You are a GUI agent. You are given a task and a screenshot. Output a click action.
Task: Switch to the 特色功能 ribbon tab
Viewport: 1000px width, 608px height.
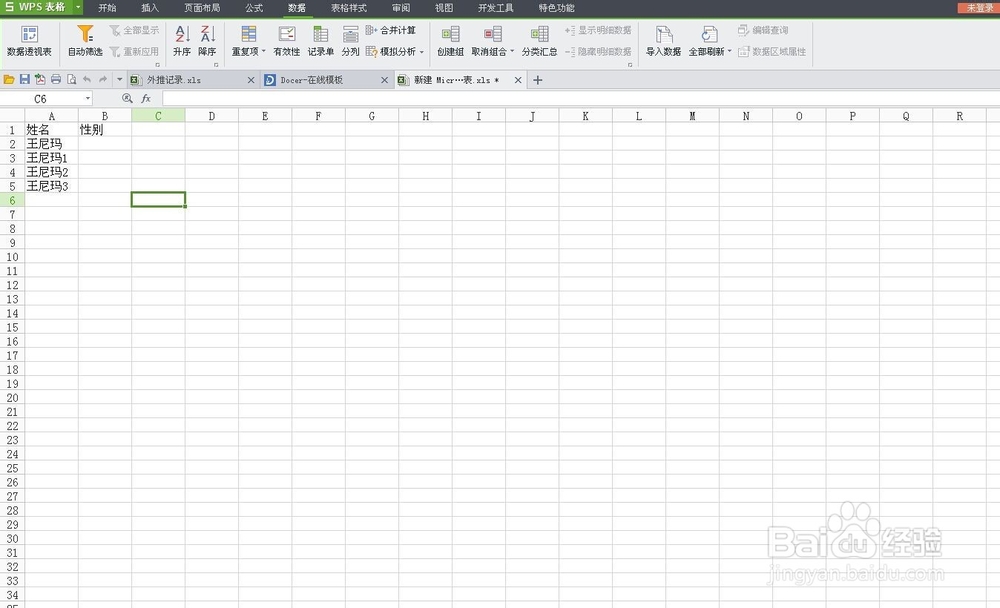coord(556,8)
